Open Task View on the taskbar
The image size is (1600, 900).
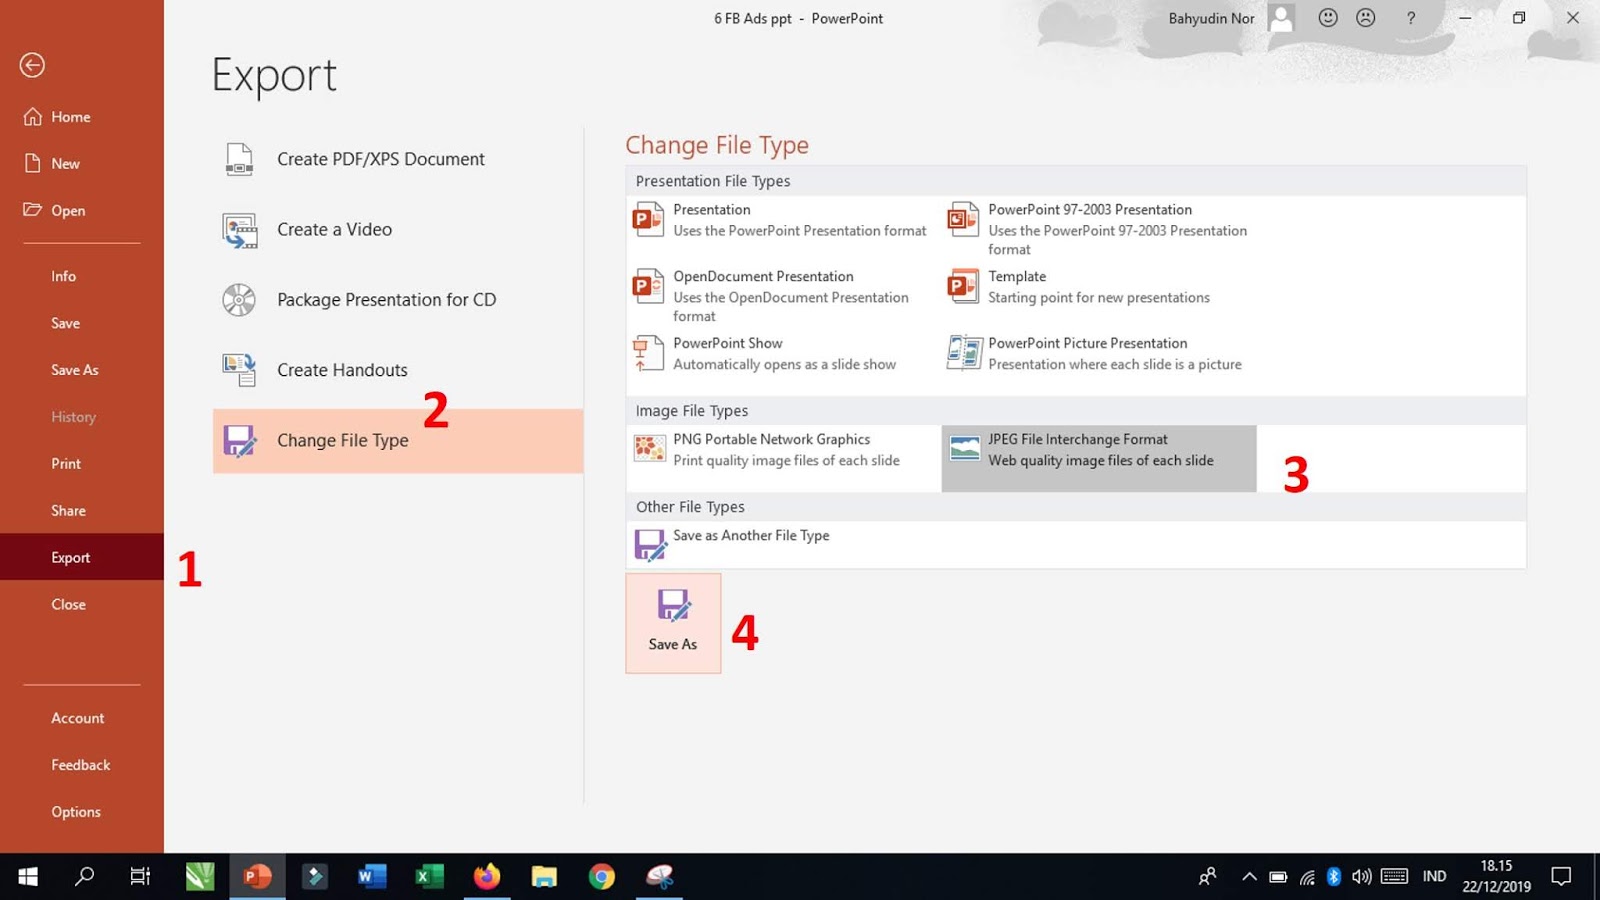[140, 877]
